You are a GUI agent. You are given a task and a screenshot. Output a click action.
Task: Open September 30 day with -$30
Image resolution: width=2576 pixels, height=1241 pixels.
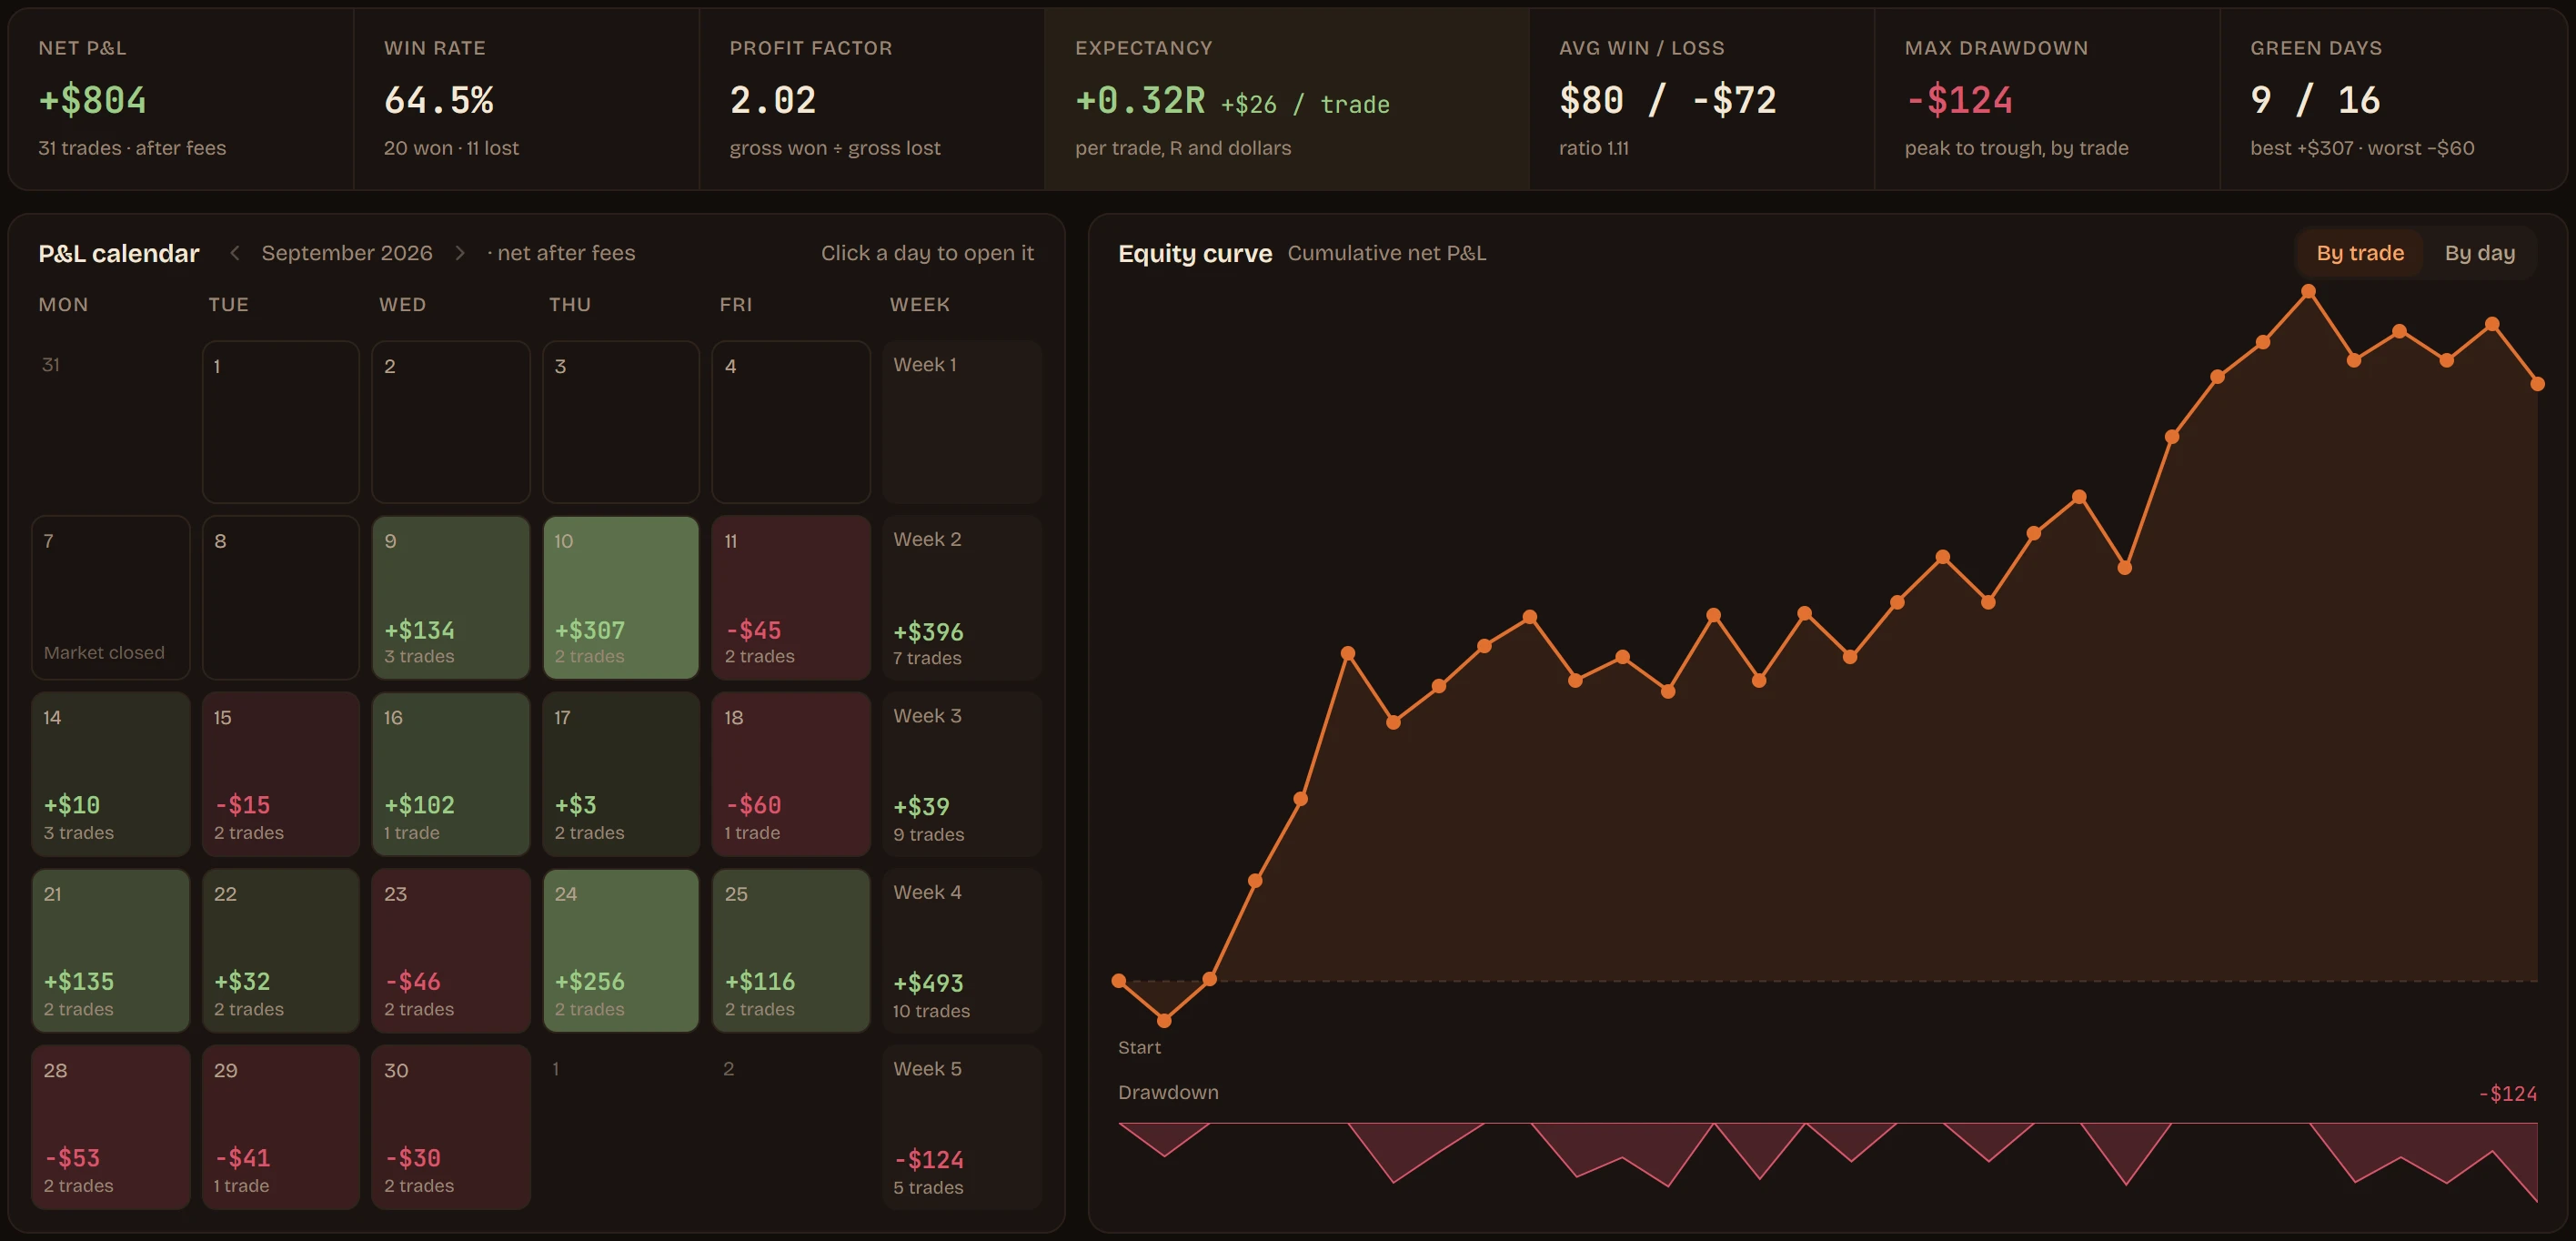451,1127
